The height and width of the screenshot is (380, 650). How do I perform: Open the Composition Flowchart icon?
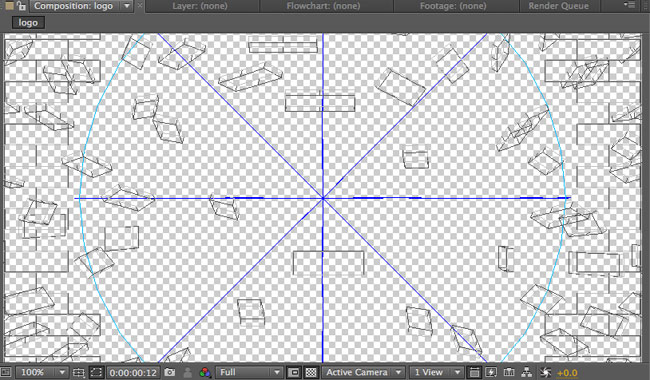click(x=526, y=372)
